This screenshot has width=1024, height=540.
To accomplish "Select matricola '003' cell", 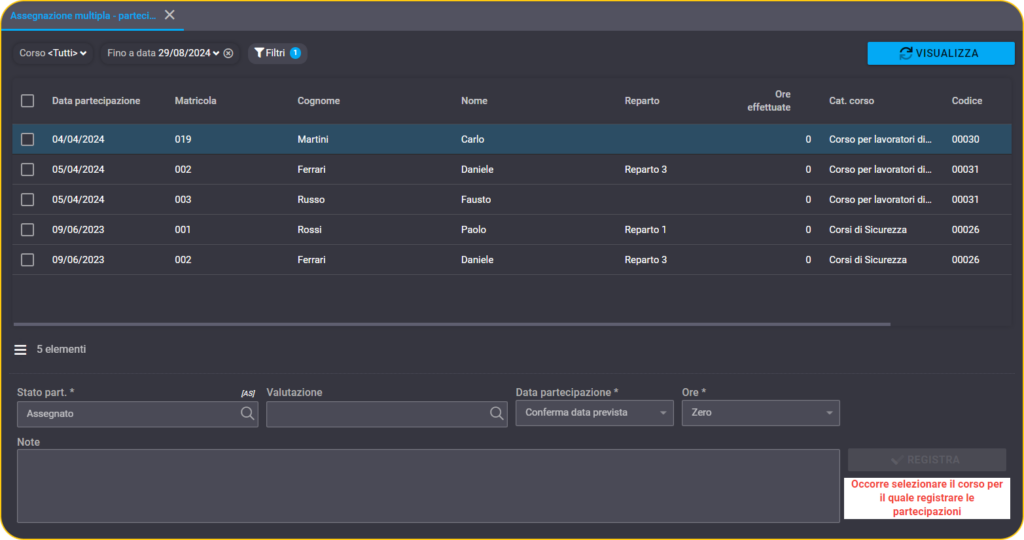I will 183,199.
